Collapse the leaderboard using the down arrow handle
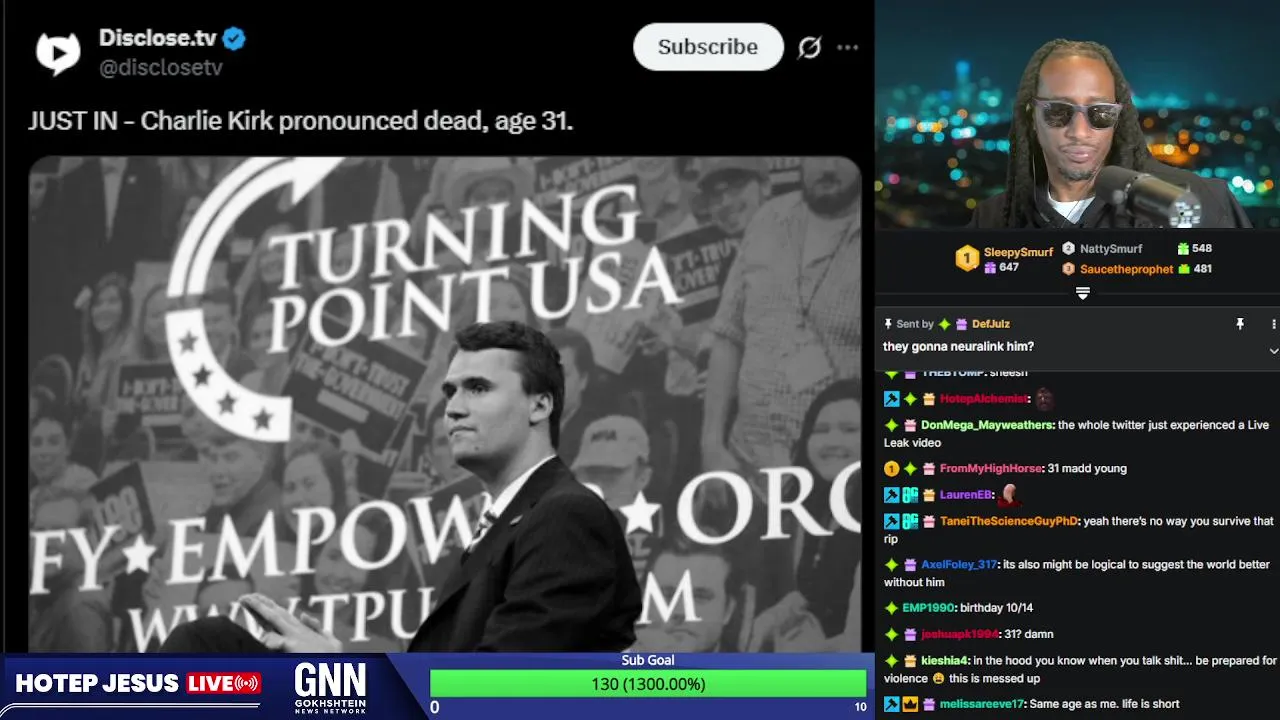This screenshot has width=1280, height=720. click(x=1082, y=293)
